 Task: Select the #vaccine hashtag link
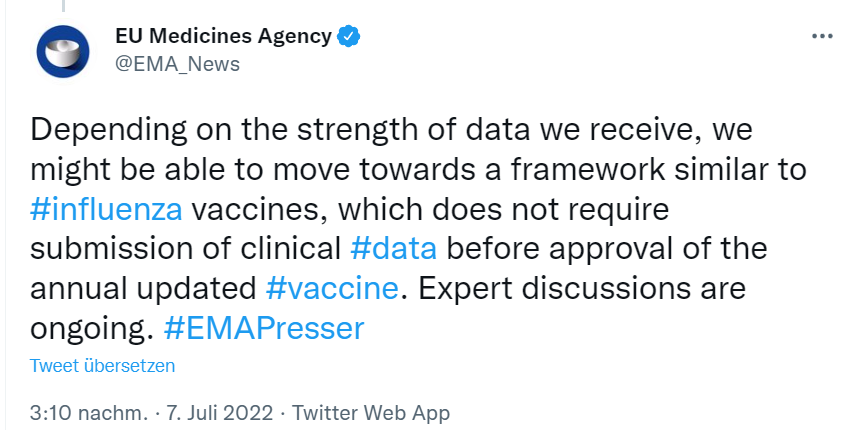tap(332, 288)
